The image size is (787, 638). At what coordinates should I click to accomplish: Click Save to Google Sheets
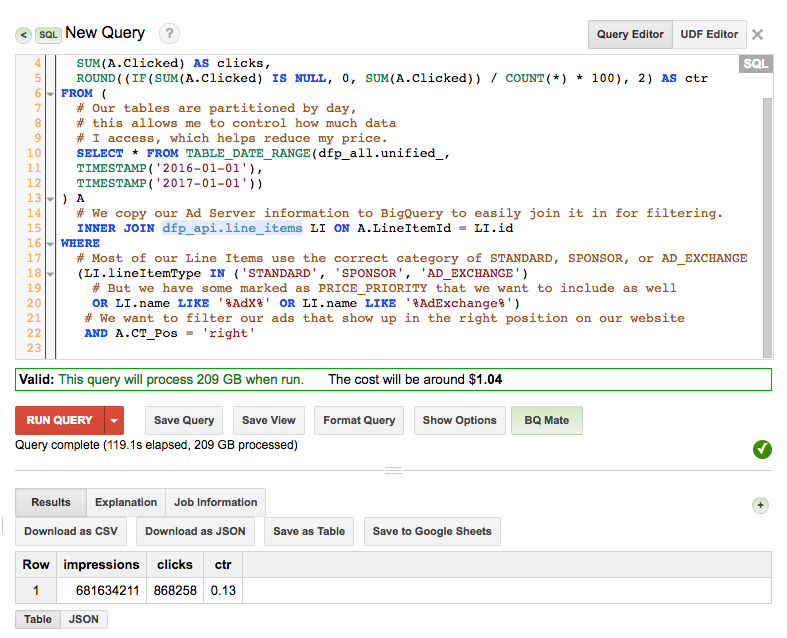[432, 531]
